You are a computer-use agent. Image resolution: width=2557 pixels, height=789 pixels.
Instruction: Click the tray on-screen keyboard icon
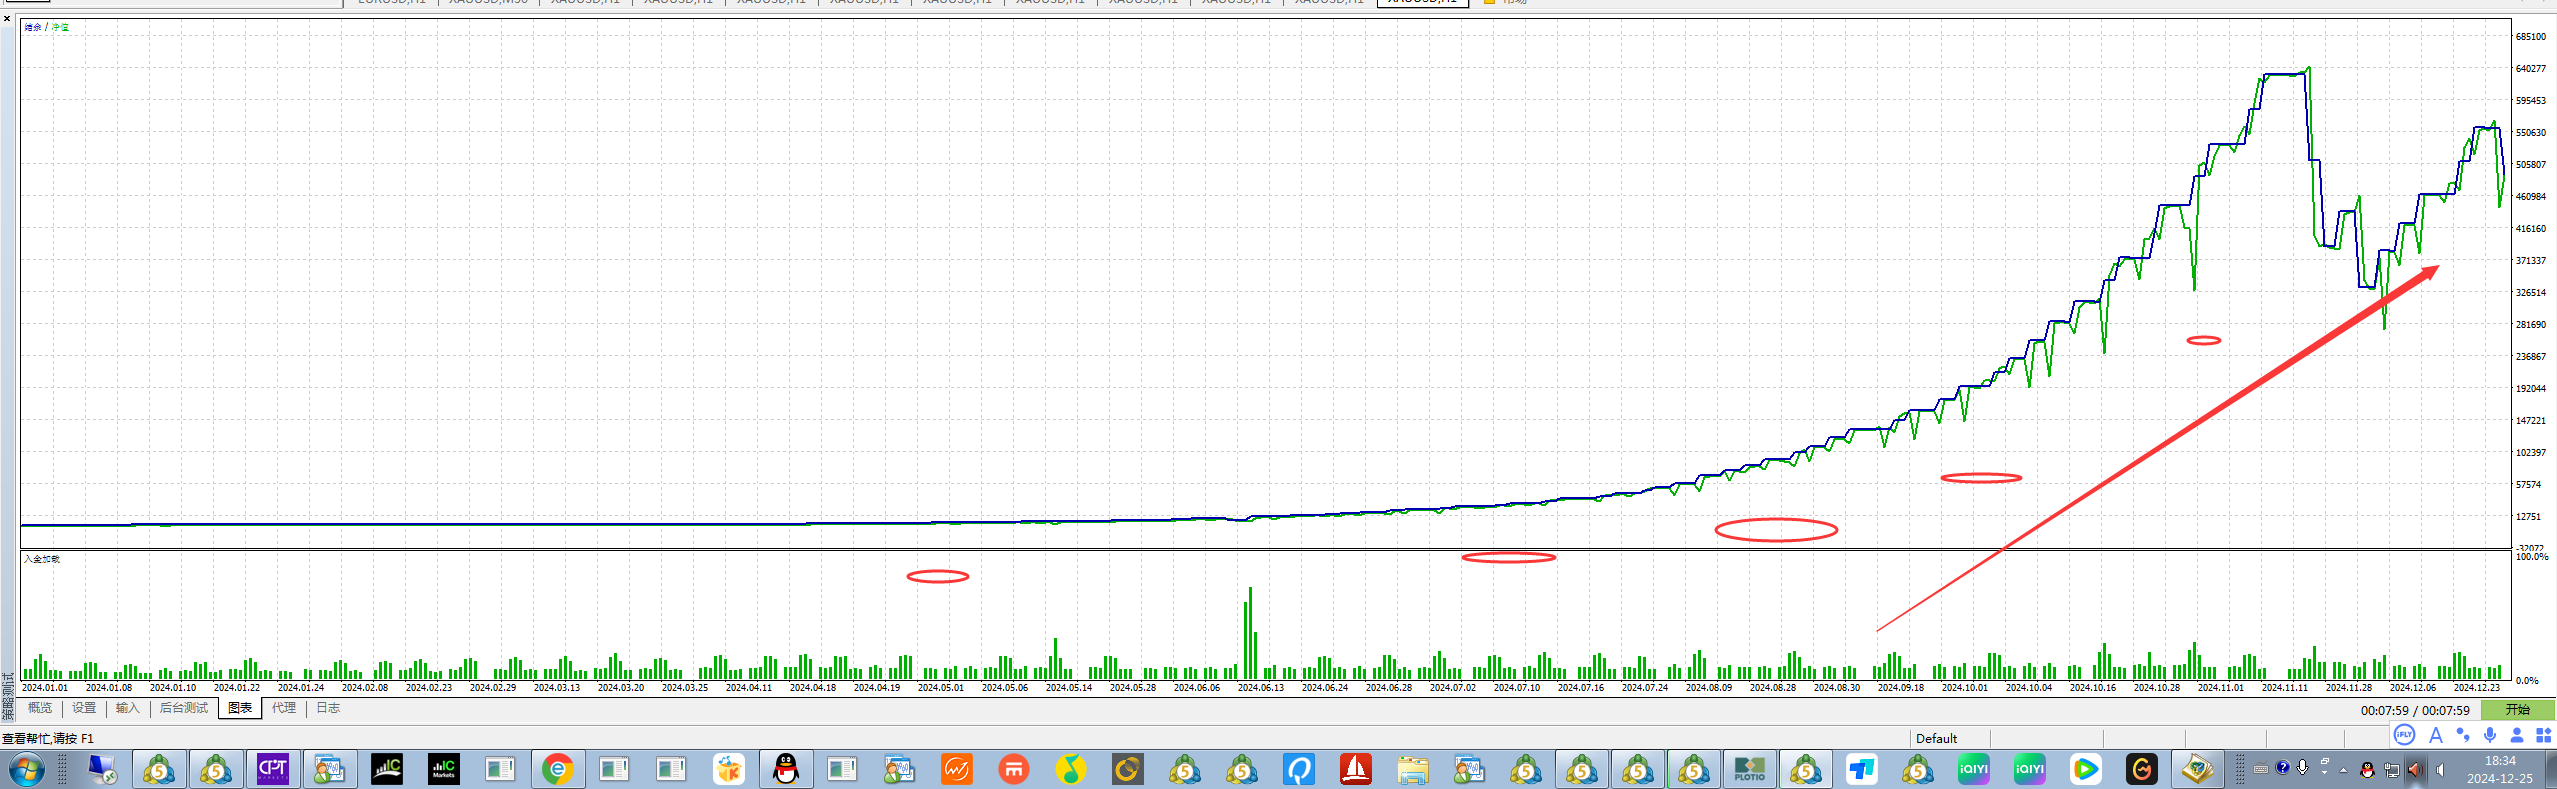pos(2260,769)
